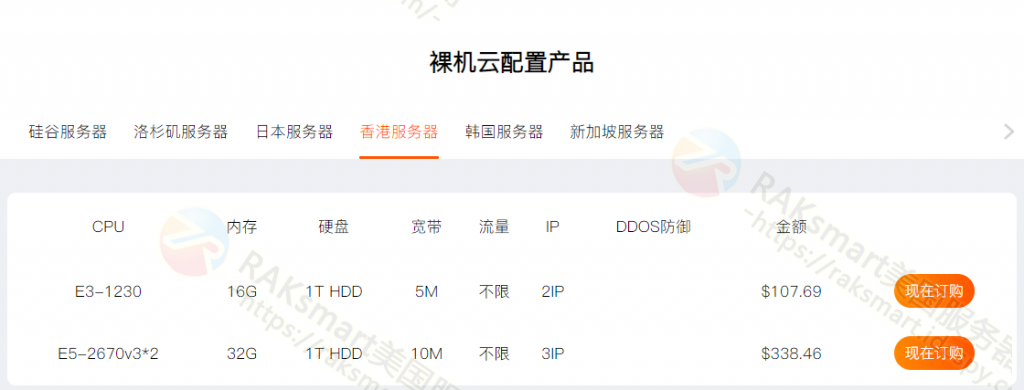Switch to the 韩国服务器 tab
Screen dimensions: 1024x390
[504, 132]
